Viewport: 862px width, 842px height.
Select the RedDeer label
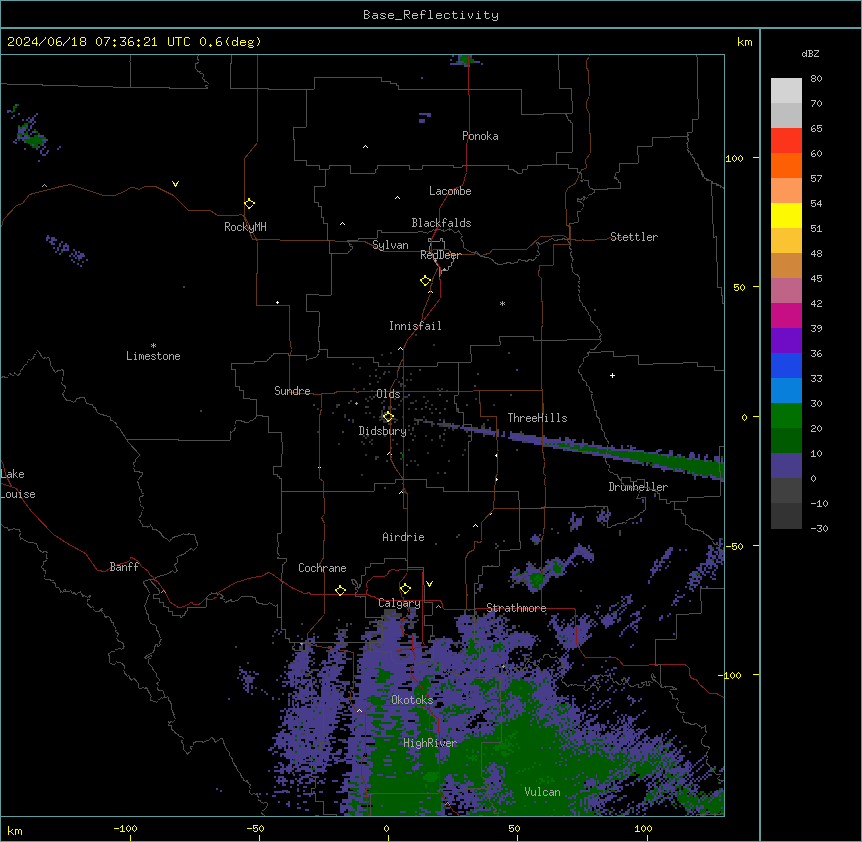440,255
